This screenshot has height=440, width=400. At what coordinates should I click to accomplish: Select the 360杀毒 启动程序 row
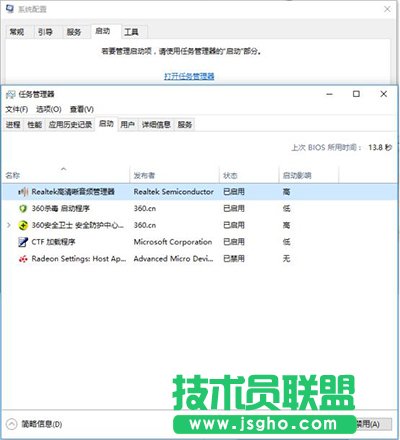[x=200, y=209]
